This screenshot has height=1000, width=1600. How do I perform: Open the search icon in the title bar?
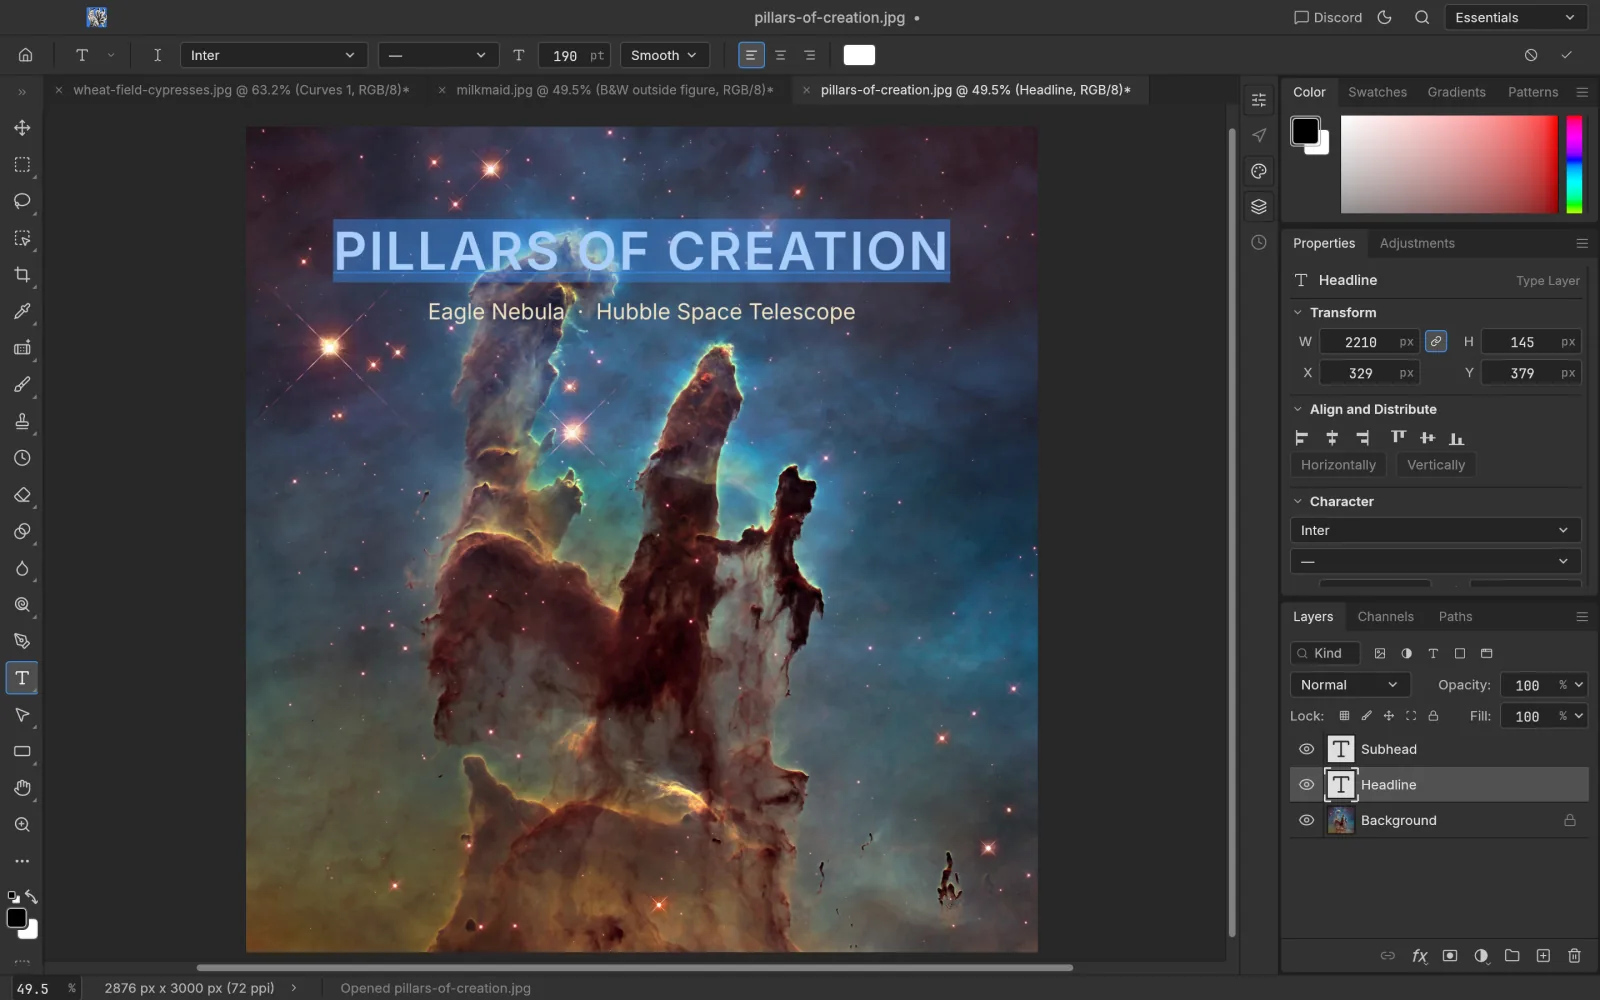[1422, 18]
